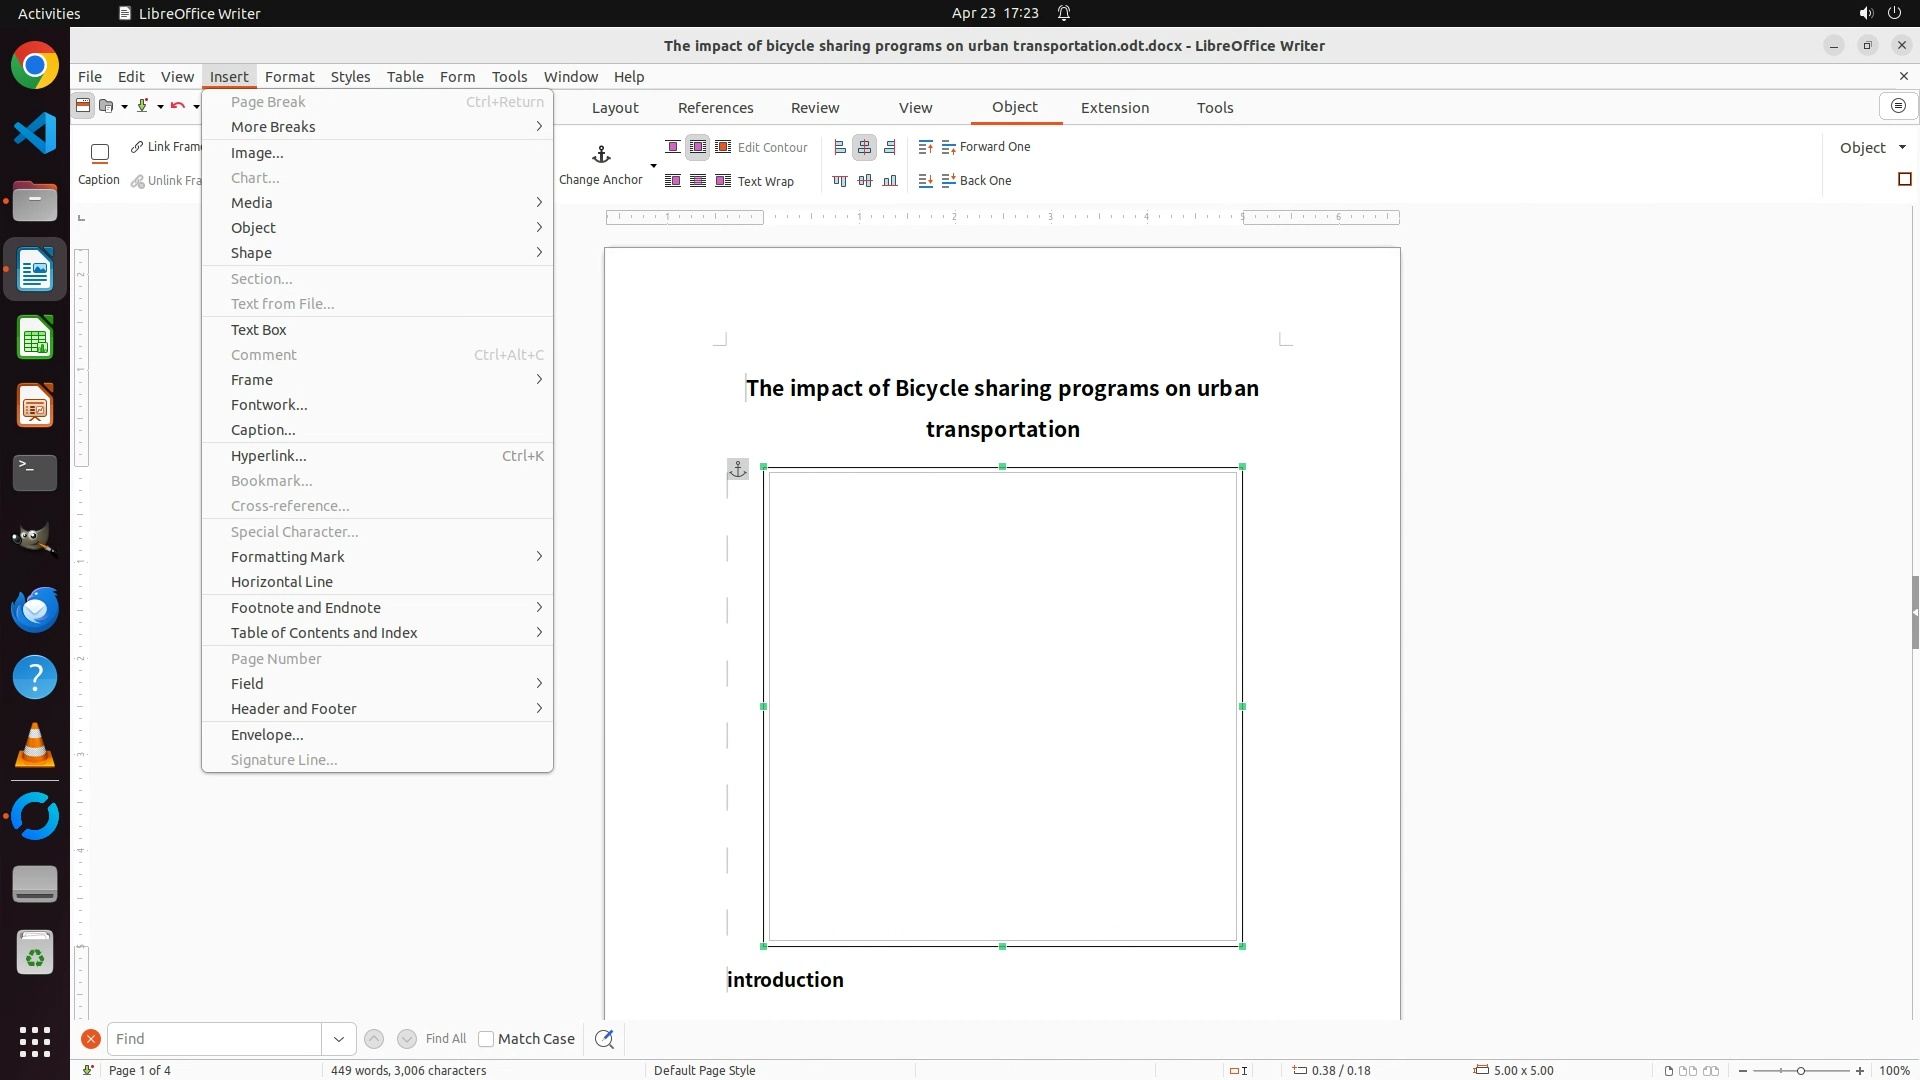Select the Center Horizontally alignment icon
The width and height of the screenshot is (1920, 1080).
tap(865, 147)
